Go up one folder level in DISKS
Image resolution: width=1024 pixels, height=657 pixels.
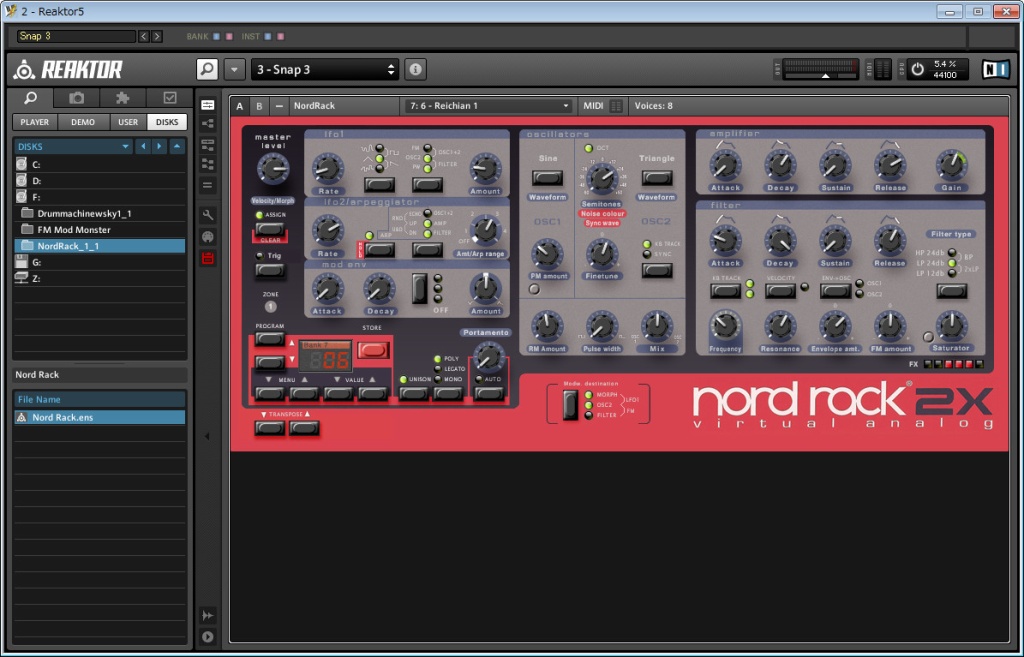[177, 146]
